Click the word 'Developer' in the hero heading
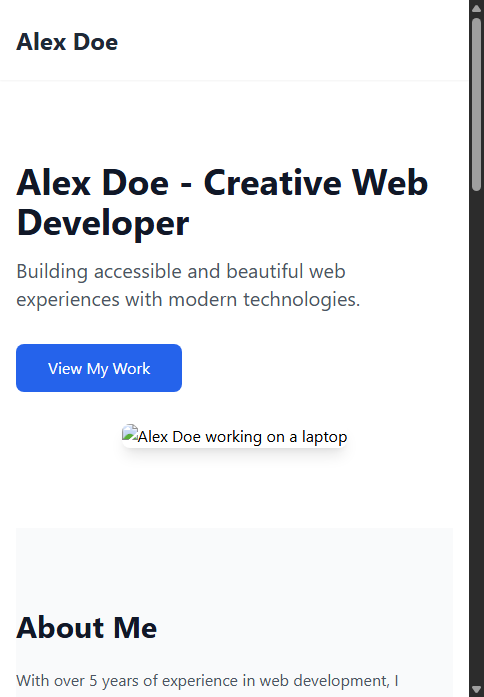The image size is (484, 697). (x=103, y=223)
